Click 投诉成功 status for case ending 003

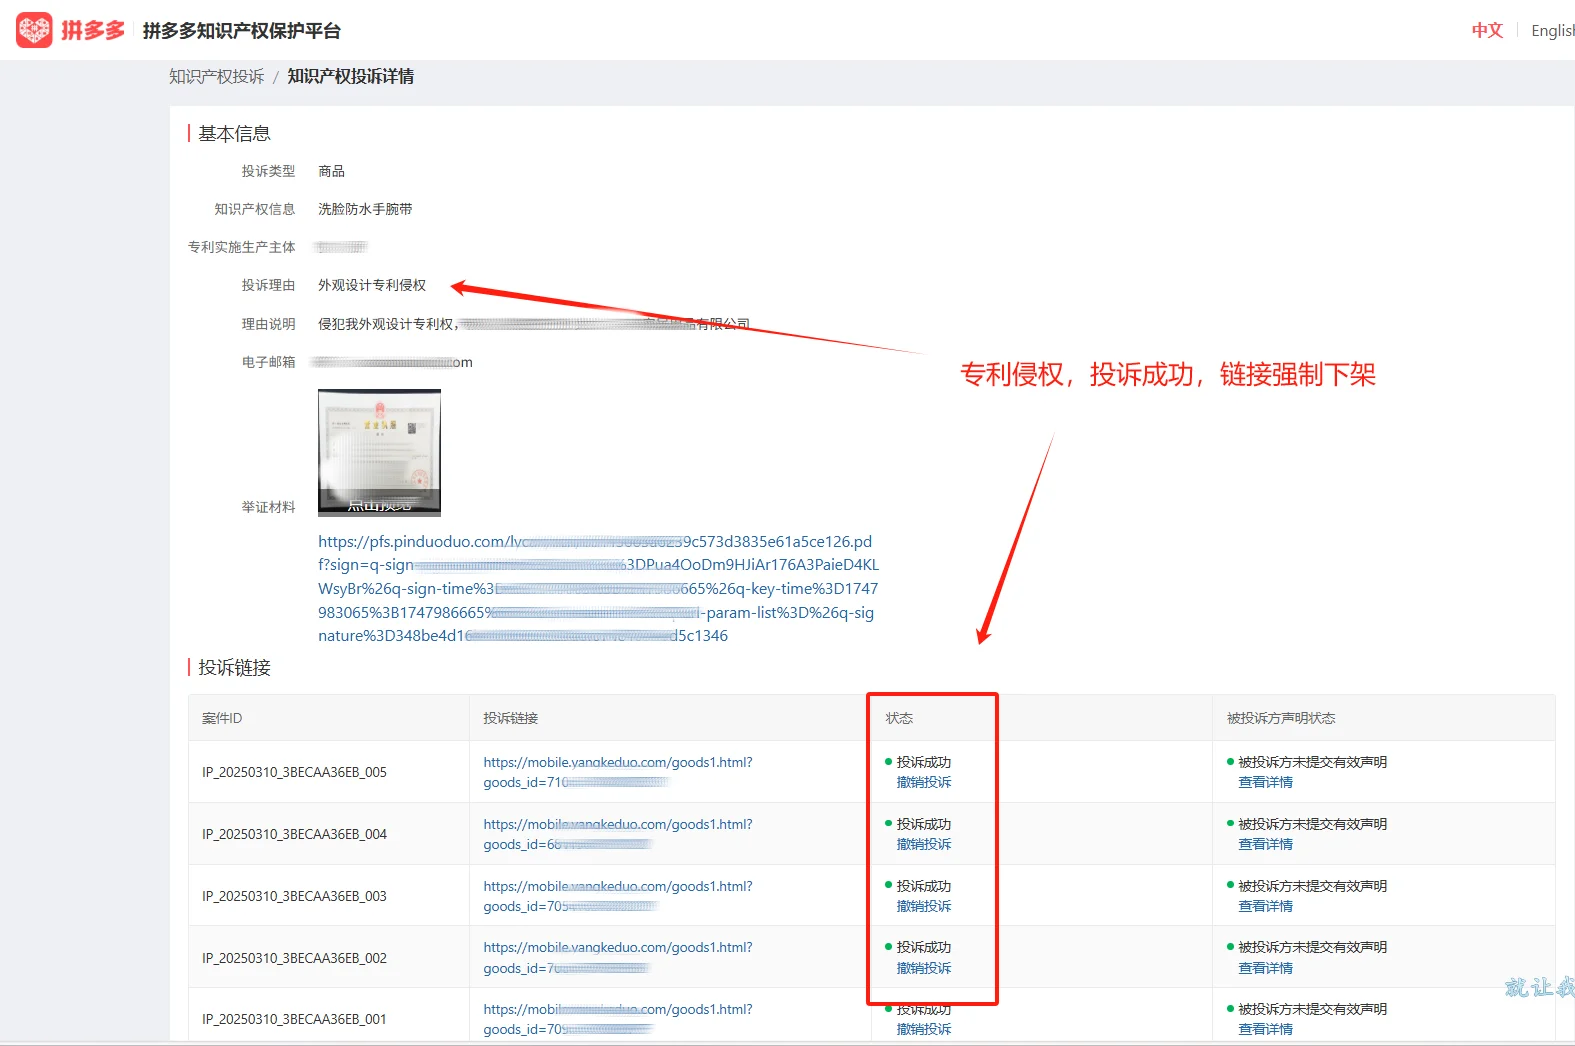tap(924, 886)
